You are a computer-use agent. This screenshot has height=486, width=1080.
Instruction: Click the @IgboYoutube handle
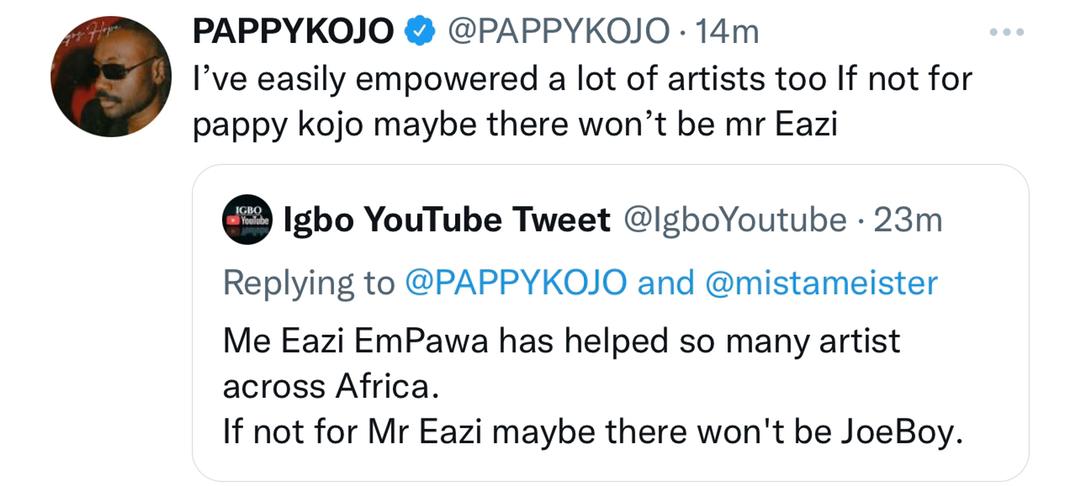click(734, 221)
